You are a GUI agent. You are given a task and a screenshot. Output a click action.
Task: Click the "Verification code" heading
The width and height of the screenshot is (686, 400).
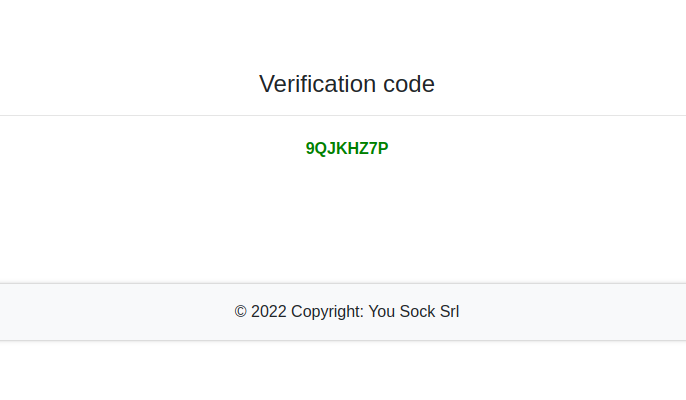click(346, 84)
